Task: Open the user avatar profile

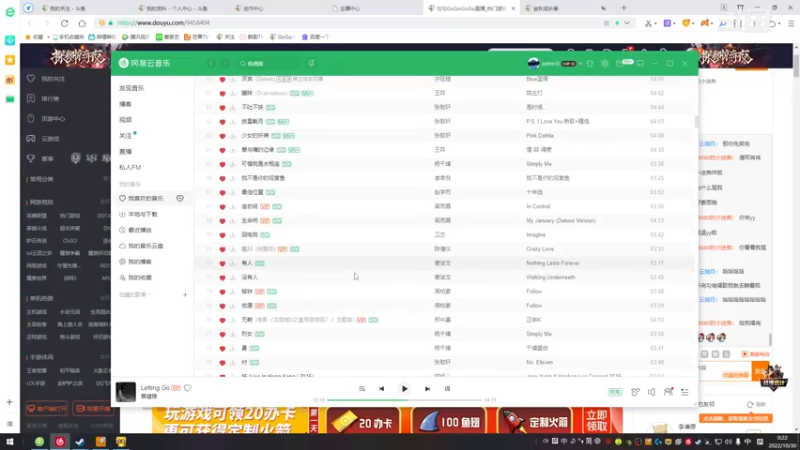Action: 534,63
